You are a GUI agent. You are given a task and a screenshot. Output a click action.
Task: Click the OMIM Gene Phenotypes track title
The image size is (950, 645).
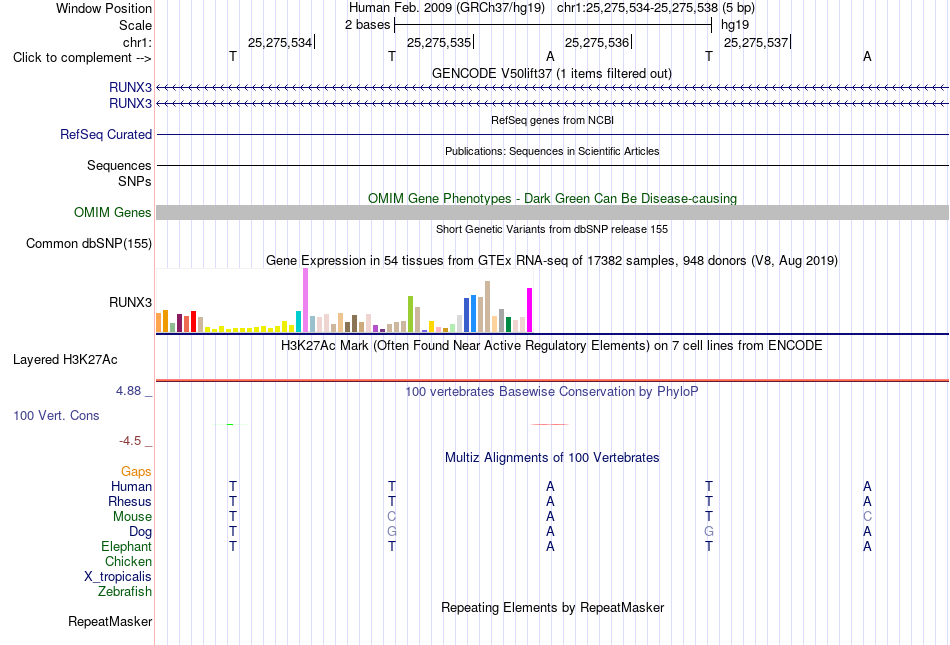tap(552, 199)
